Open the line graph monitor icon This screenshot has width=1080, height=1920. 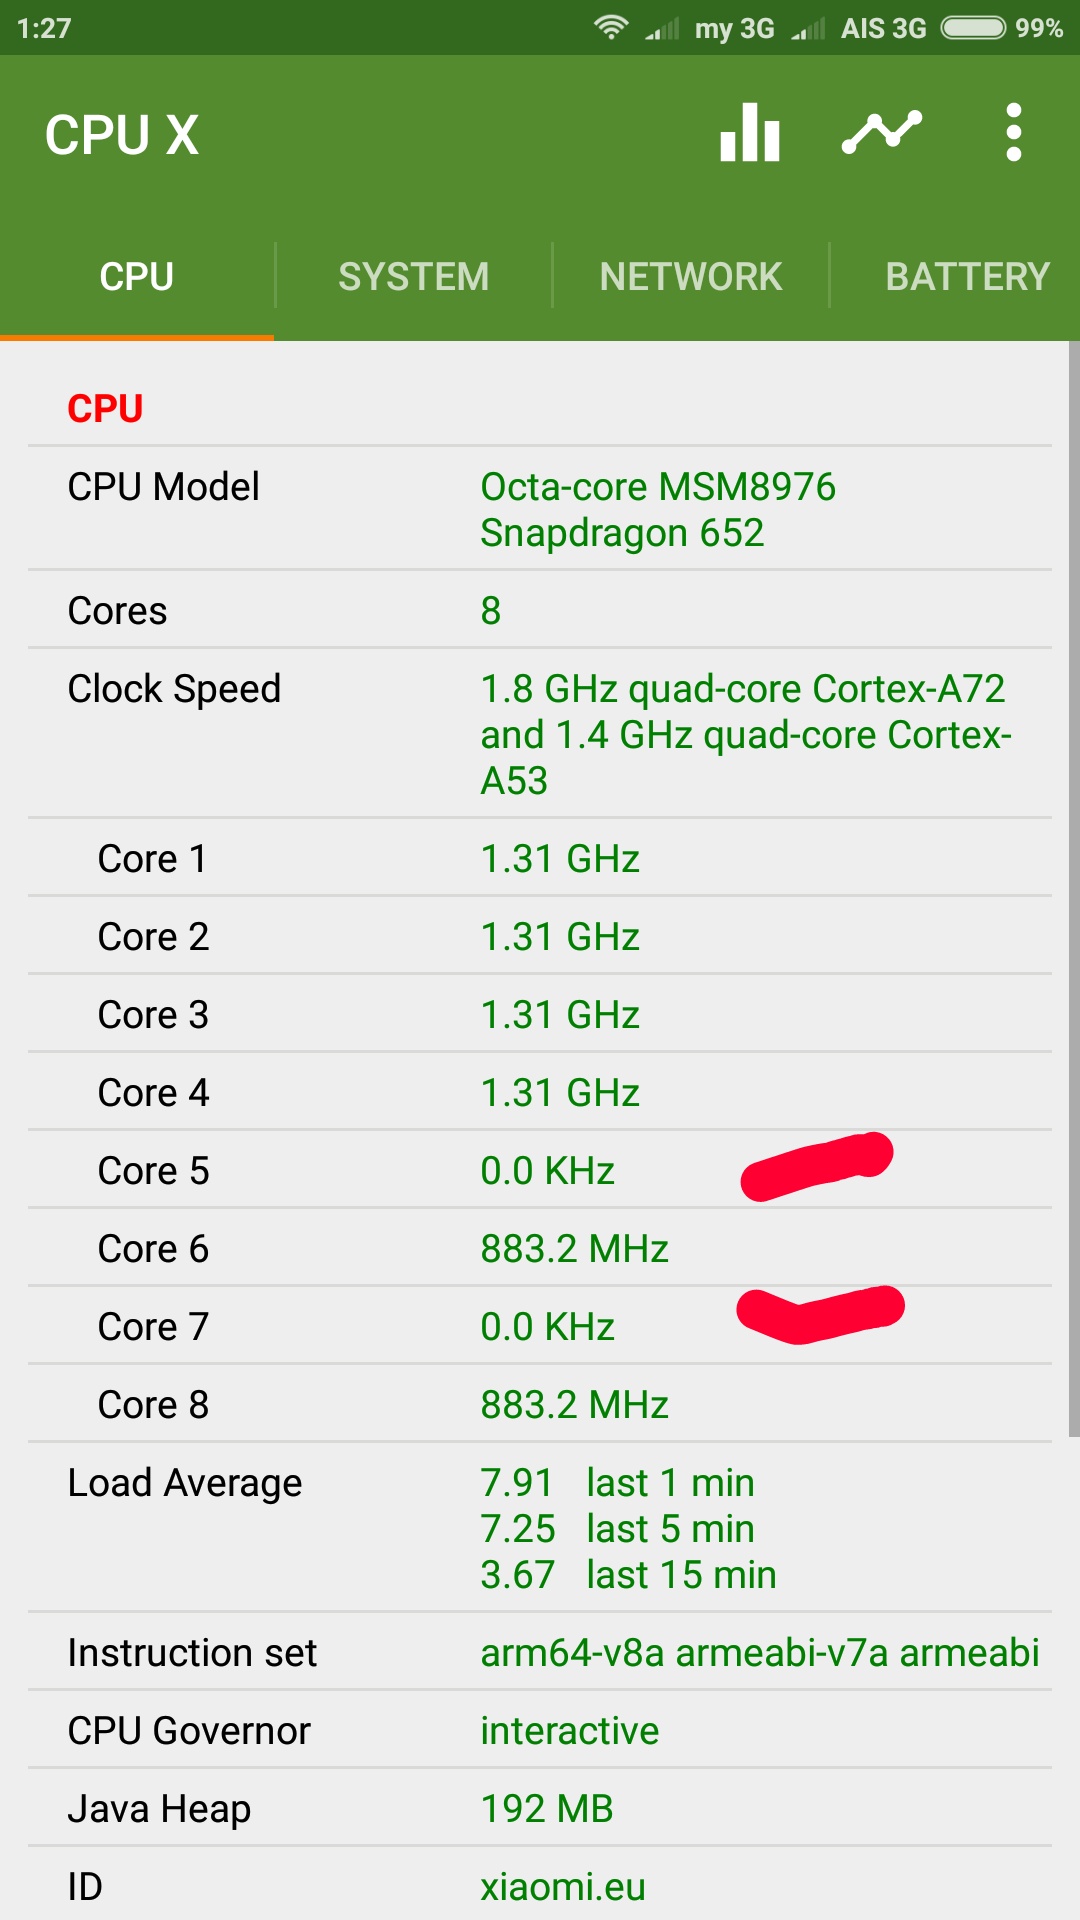[881, 132]
